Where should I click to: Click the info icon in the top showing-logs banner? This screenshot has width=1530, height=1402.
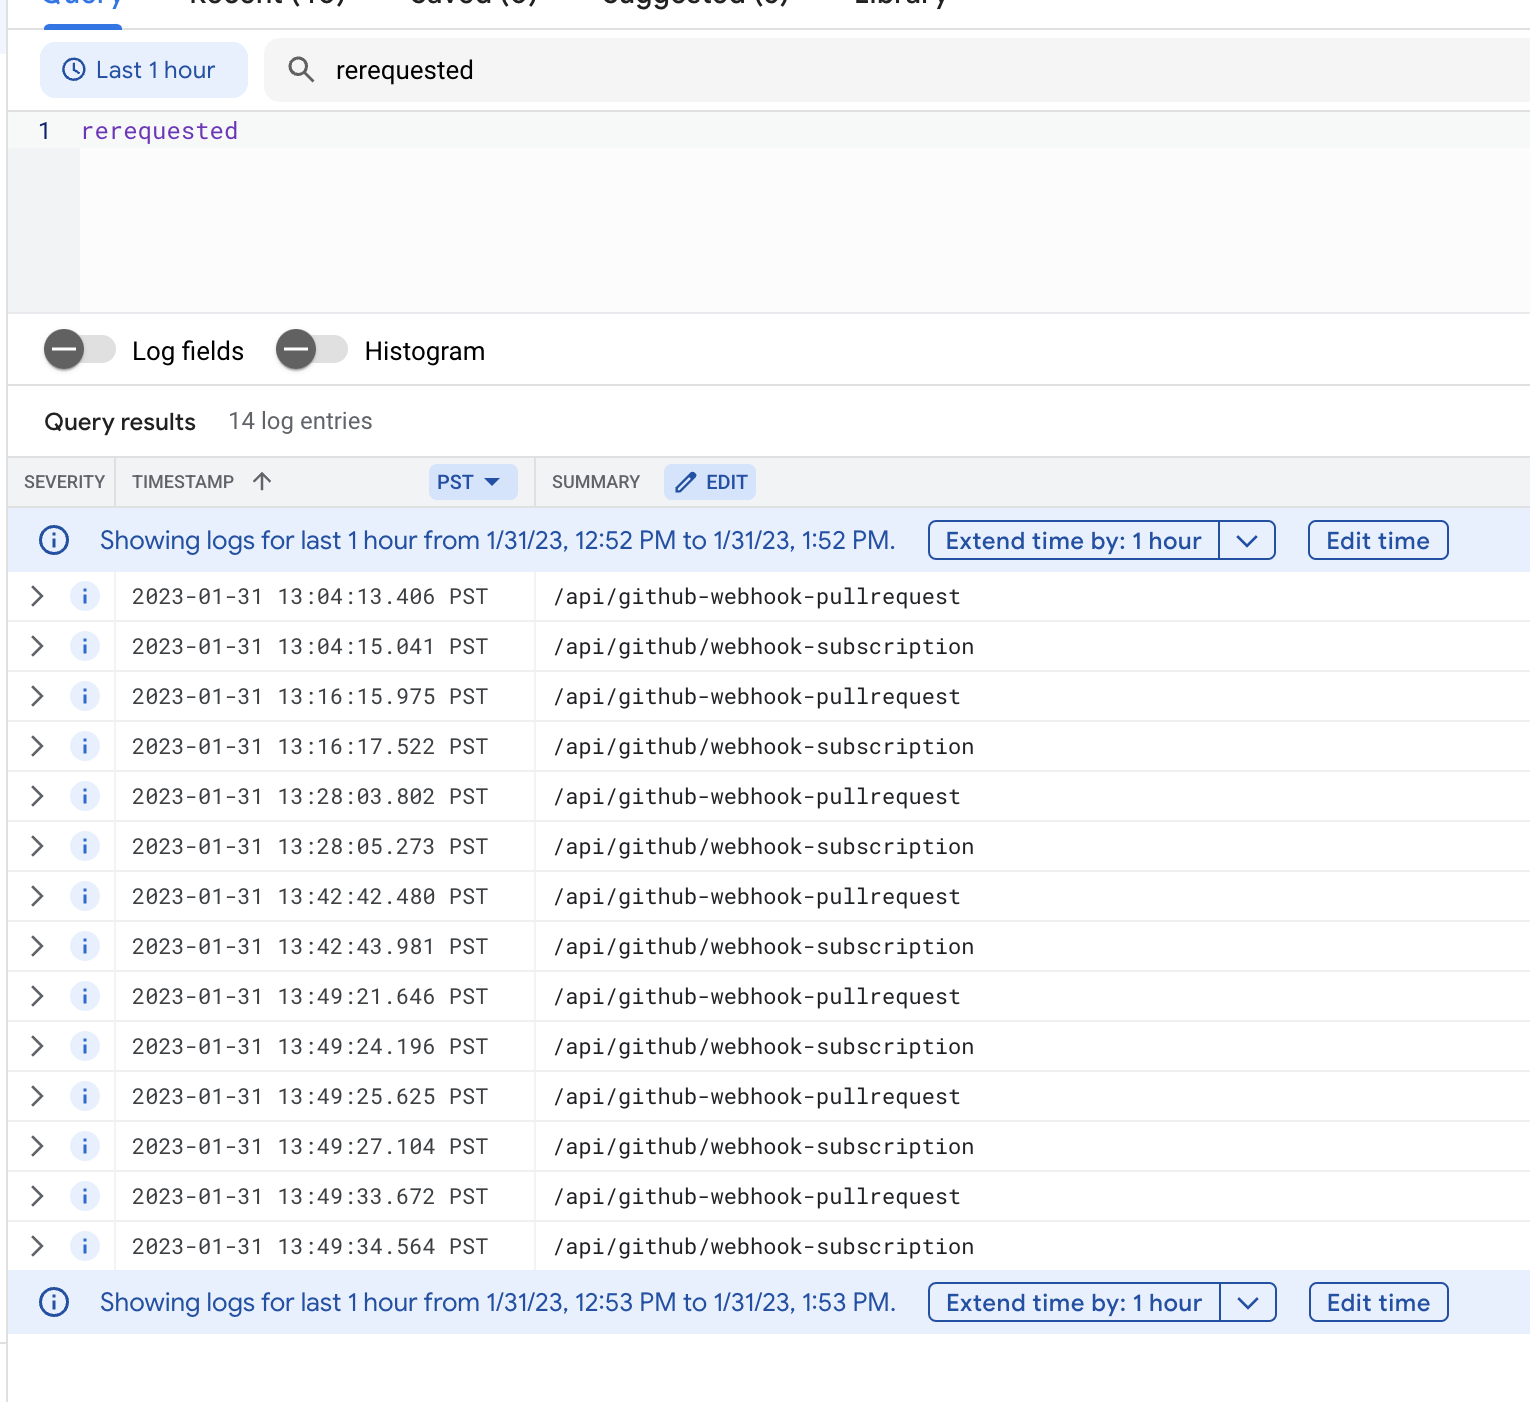click(53, 540)
